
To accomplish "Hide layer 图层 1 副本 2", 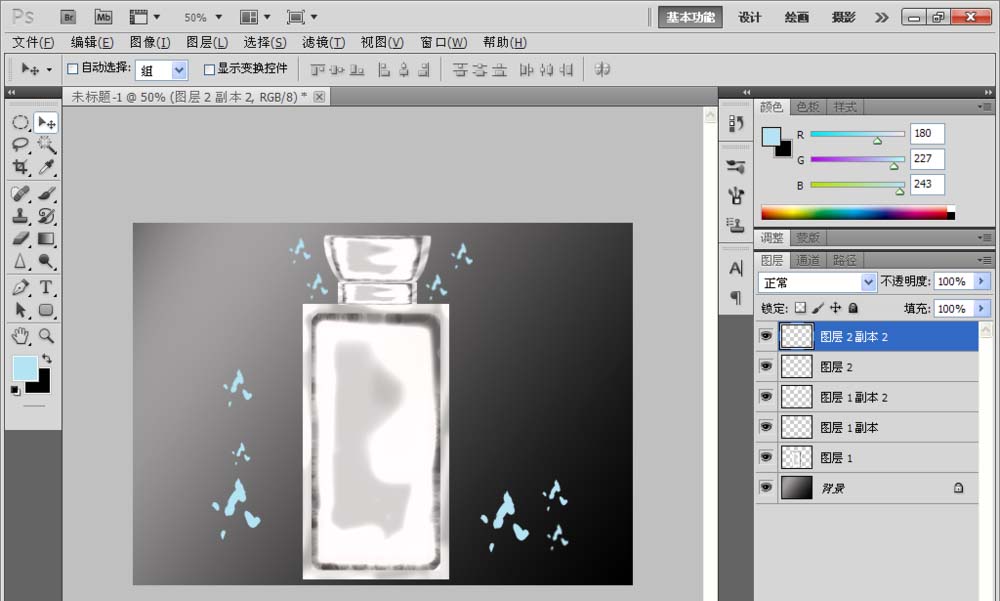I will [766, 396].
